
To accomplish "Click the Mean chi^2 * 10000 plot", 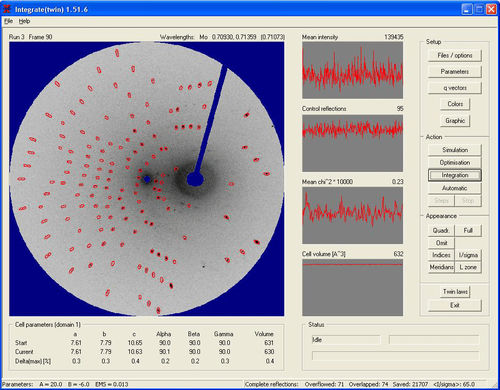I will [x=352, y=215].
